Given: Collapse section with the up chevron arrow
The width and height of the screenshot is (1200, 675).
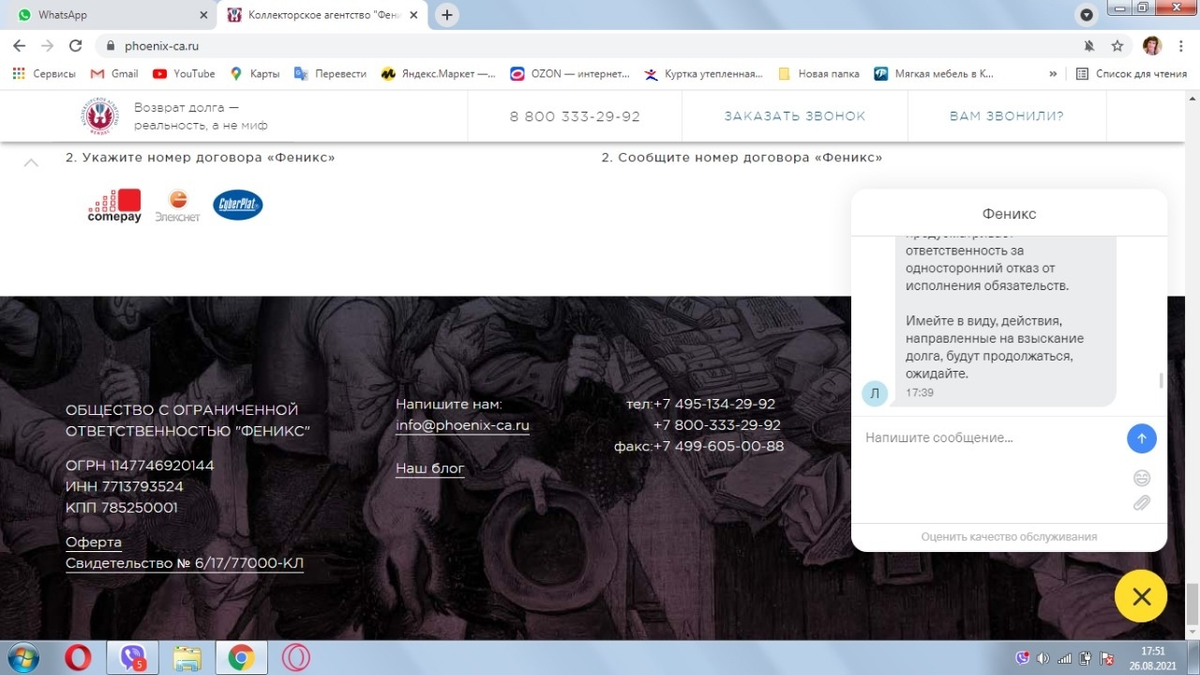Looking at the screenshot, I should pos(31,162).
